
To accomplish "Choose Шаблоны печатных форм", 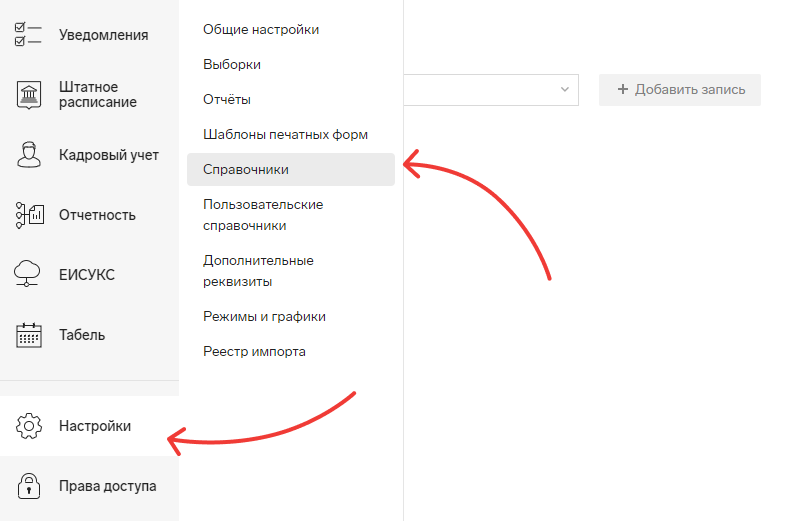I will click(x=285, y=134).
